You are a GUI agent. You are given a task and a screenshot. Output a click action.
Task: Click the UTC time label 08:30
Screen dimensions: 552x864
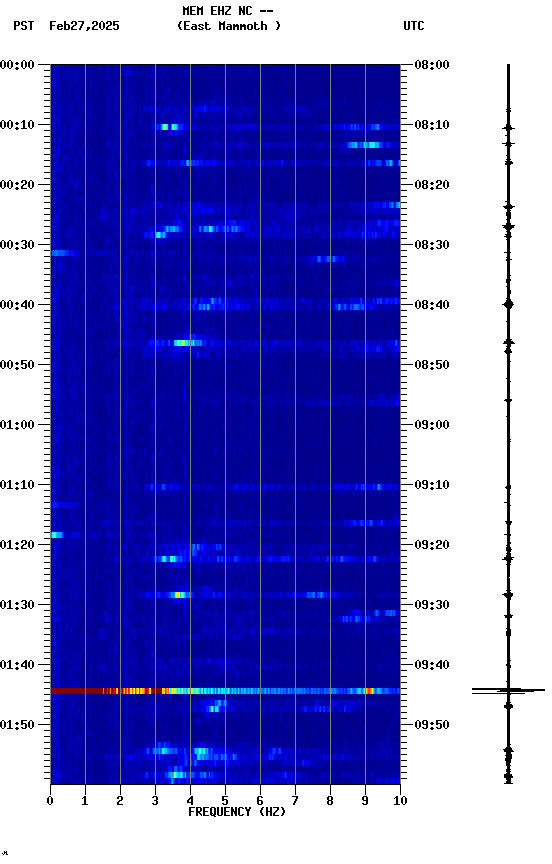pos(432,245)
